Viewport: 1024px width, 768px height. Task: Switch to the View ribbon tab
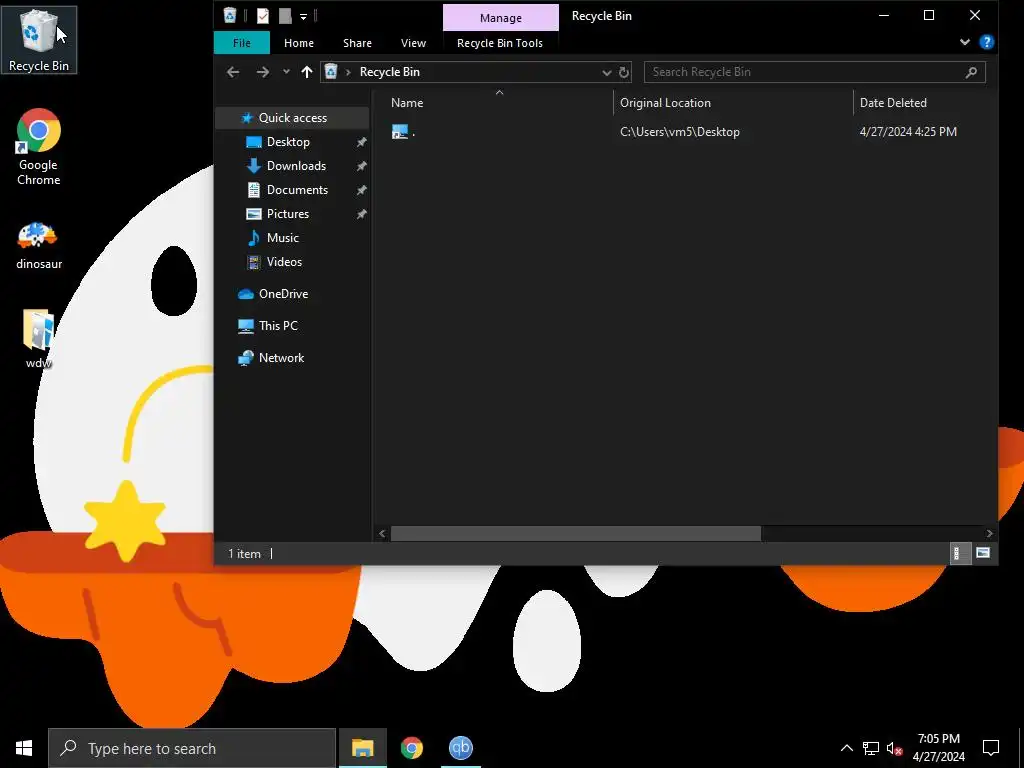coord(413,43)
